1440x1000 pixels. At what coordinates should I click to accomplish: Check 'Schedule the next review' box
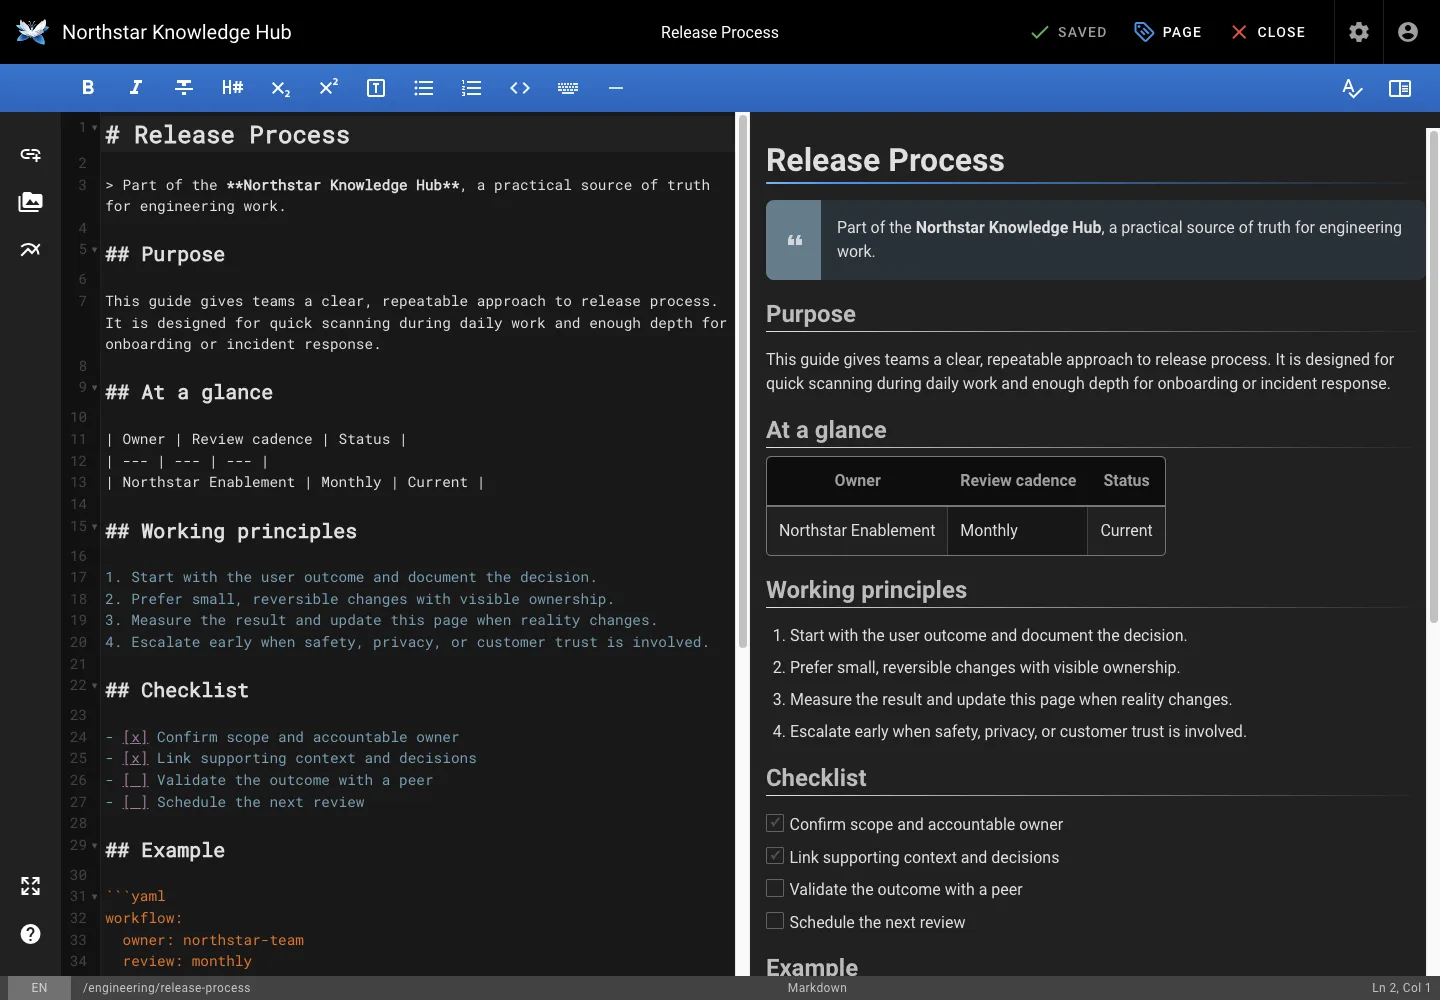(775, 921)
